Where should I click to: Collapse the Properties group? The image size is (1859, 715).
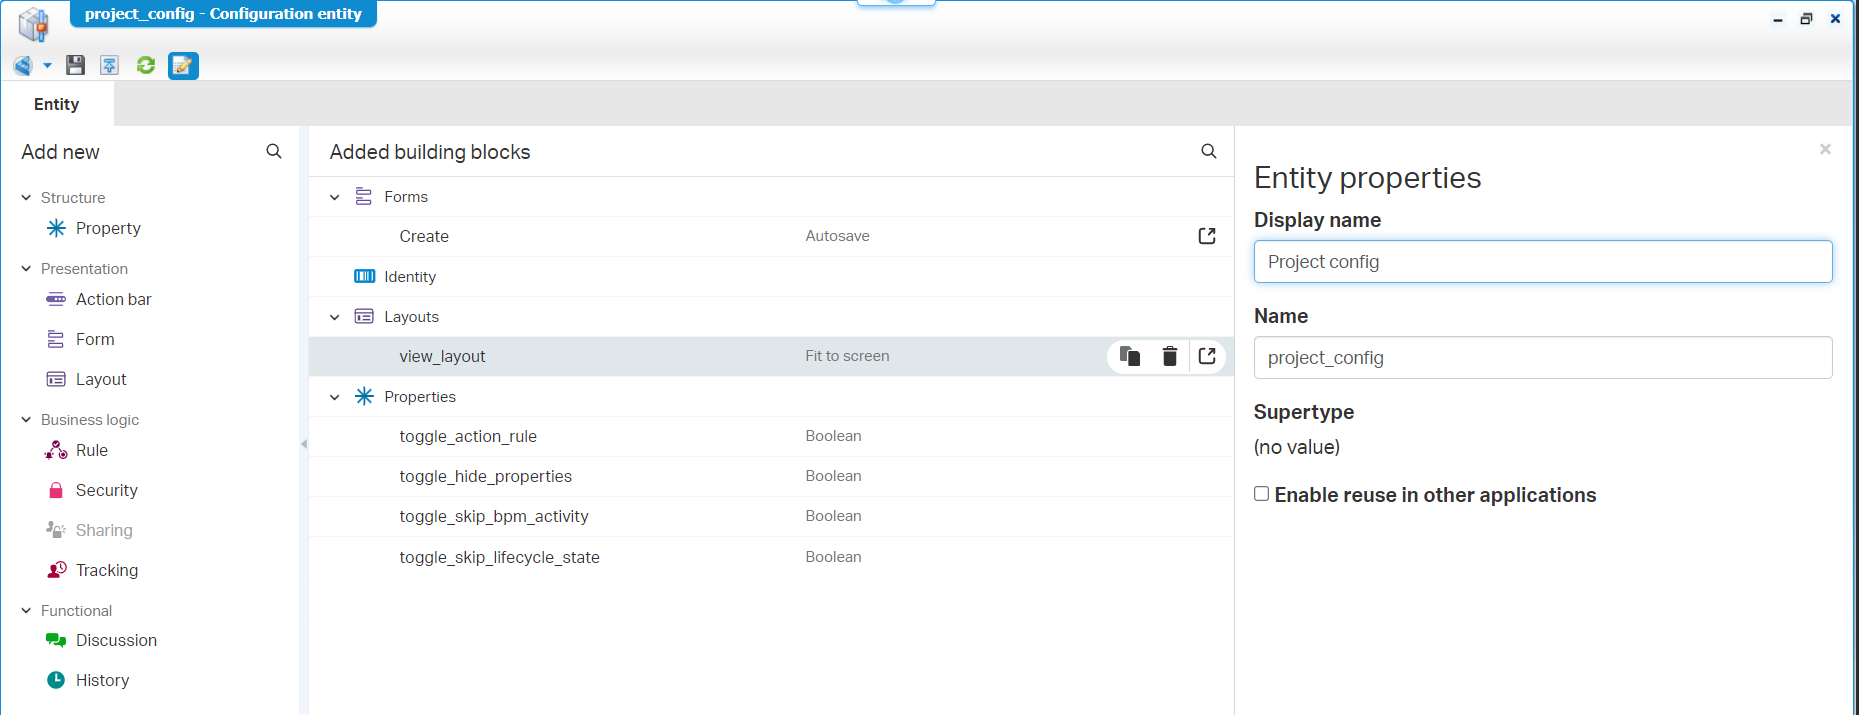pyautogui.click(x=335, y=397)
